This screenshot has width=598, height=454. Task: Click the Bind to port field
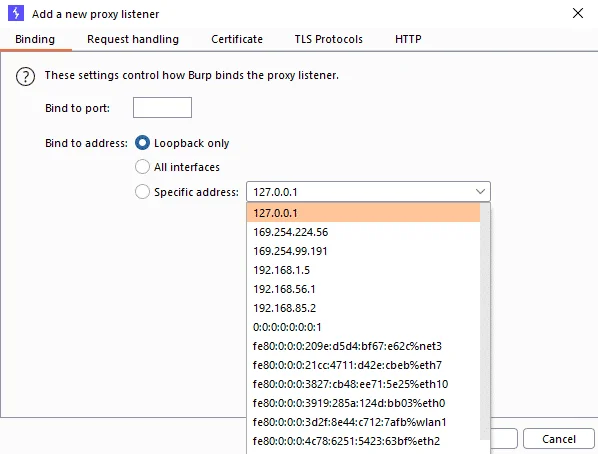162,108
